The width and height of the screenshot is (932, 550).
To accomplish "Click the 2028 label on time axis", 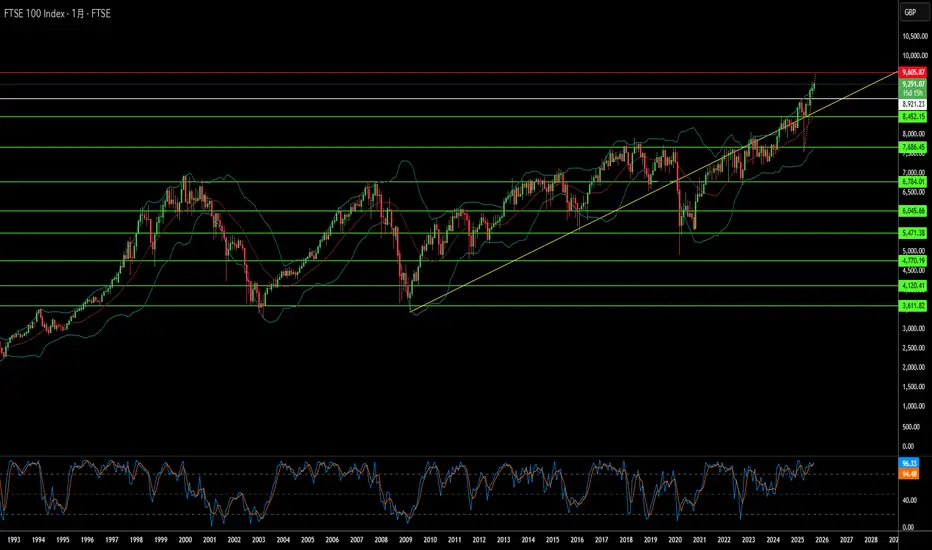I will pos(871,540).
